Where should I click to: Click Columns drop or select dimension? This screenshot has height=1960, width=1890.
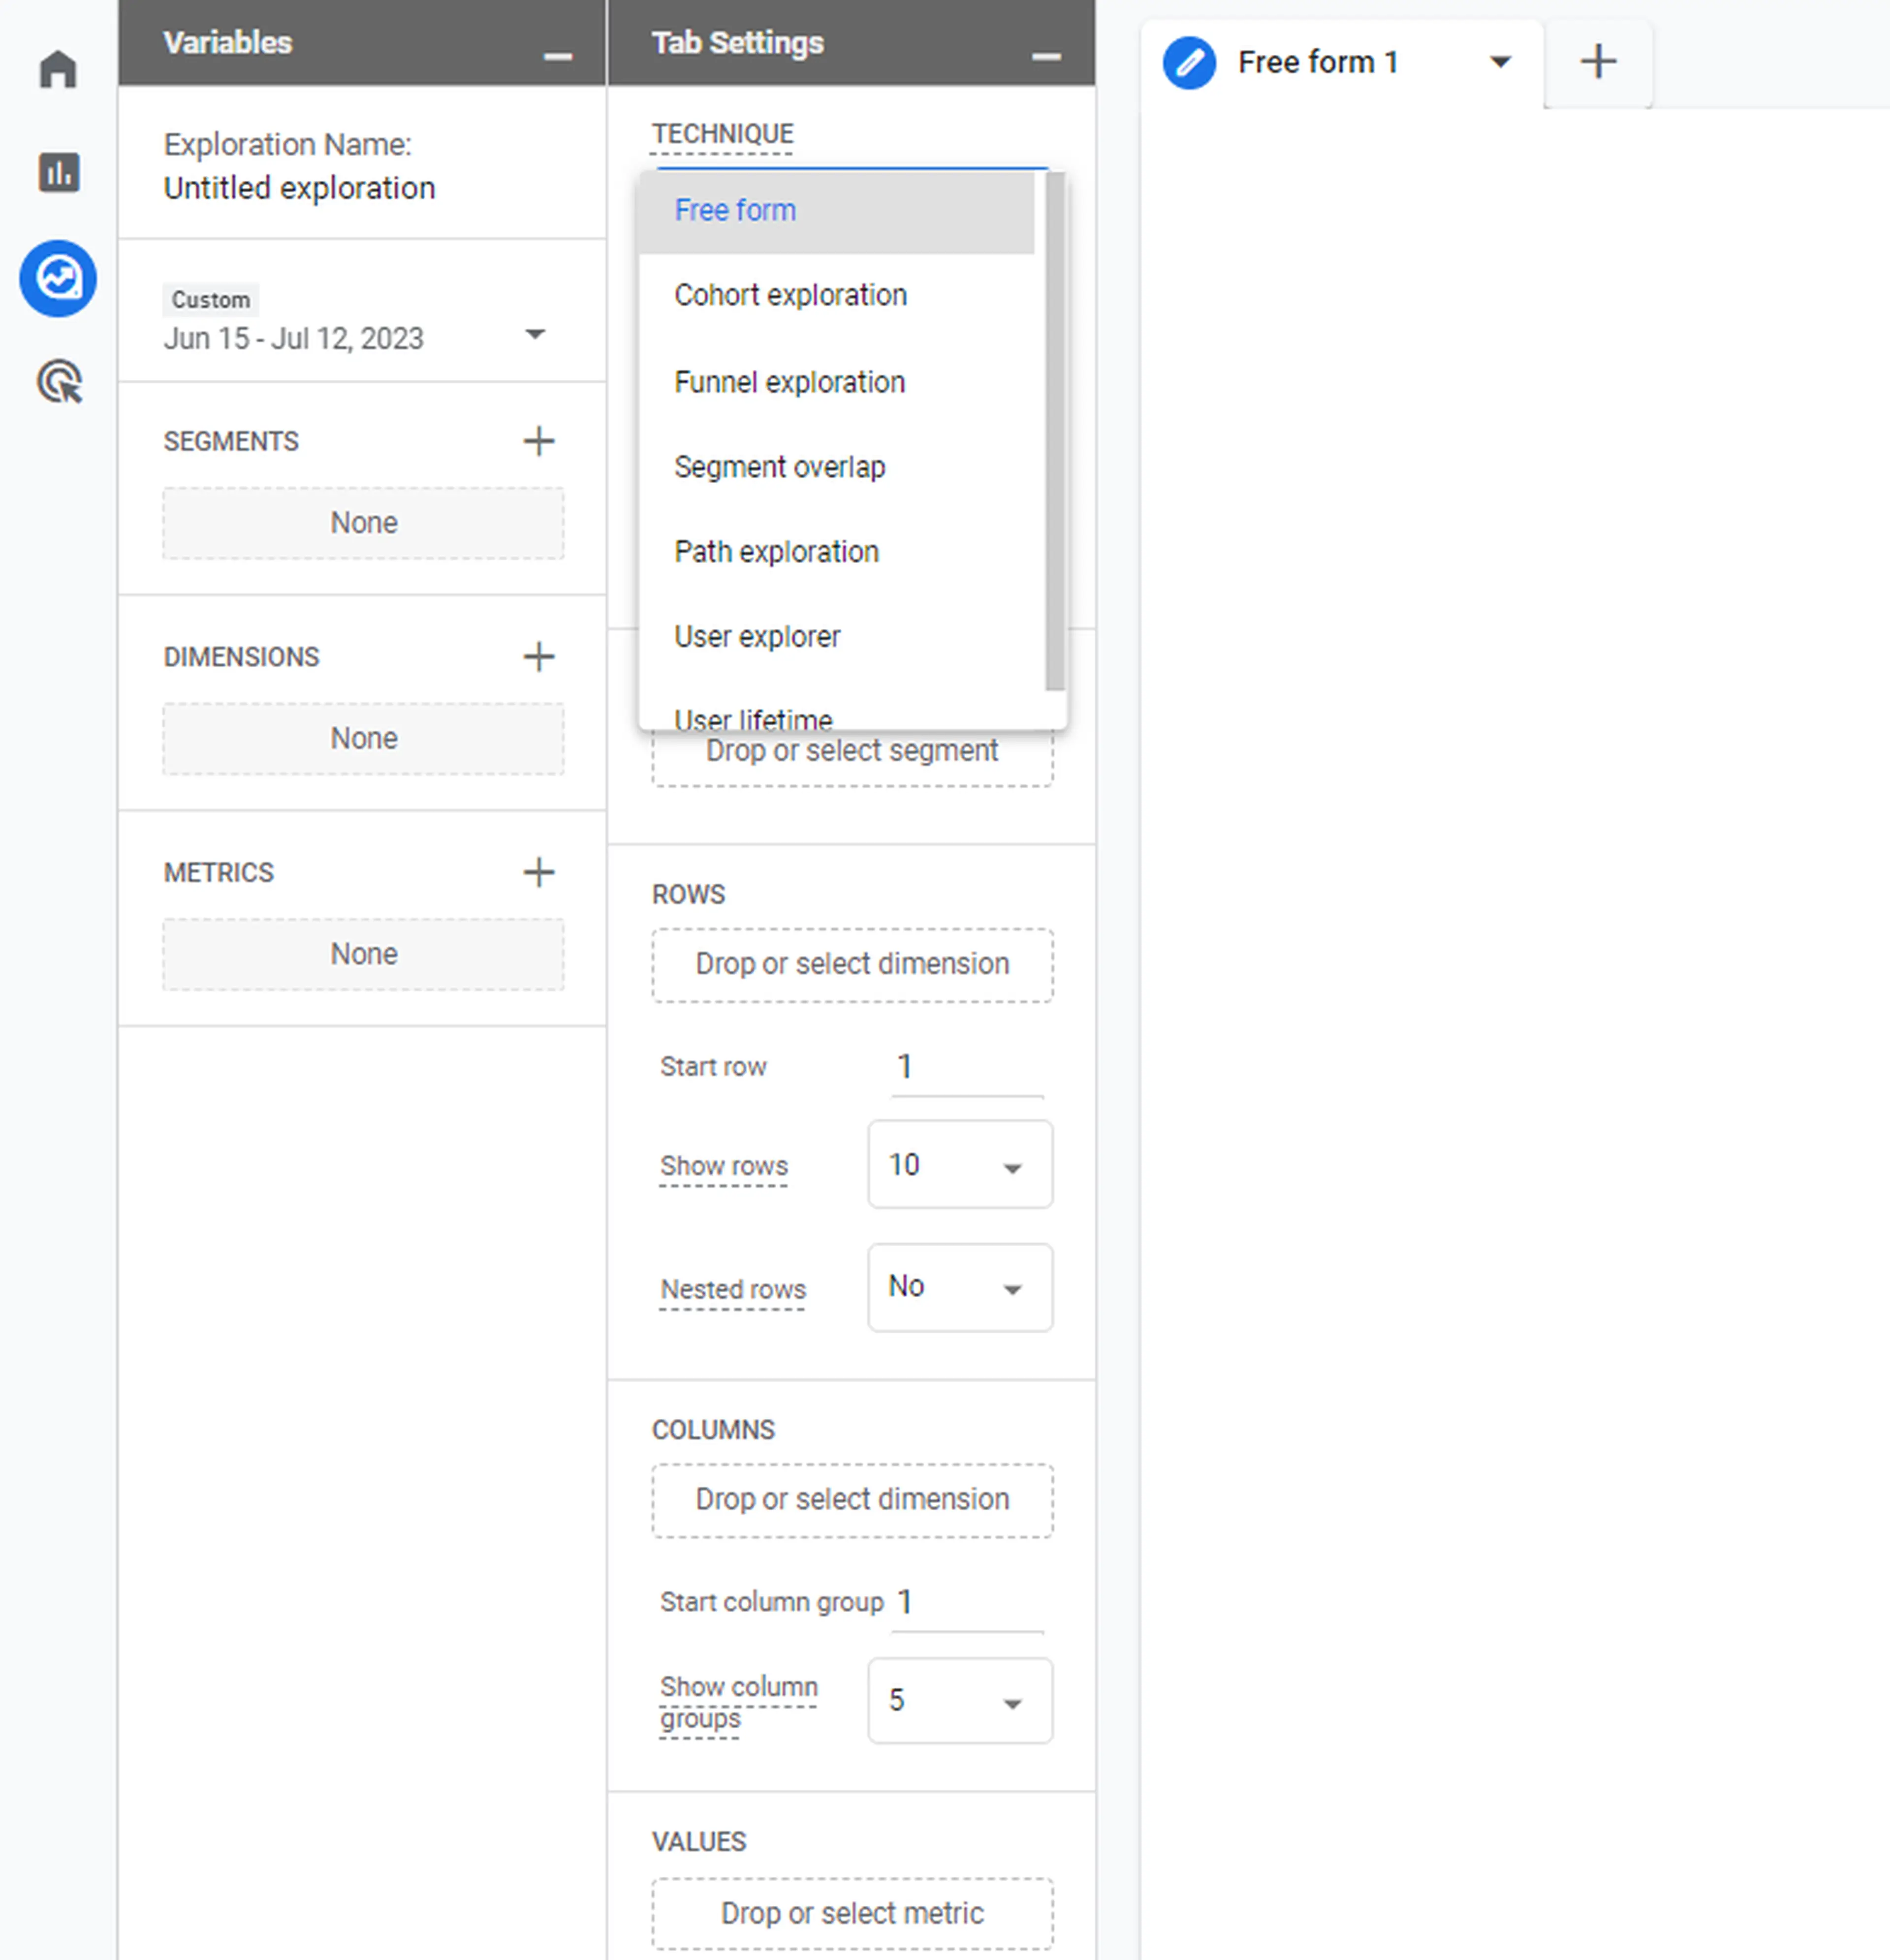tap(852, 1500)
